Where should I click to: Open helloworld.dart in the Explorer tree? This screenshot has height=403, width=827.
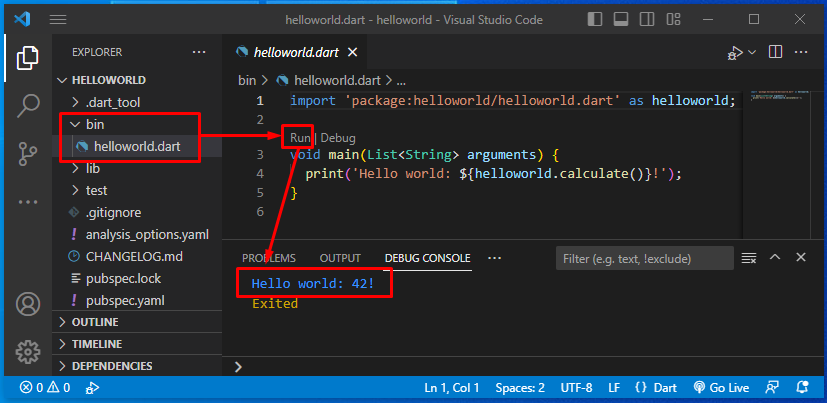coord(137,147)
